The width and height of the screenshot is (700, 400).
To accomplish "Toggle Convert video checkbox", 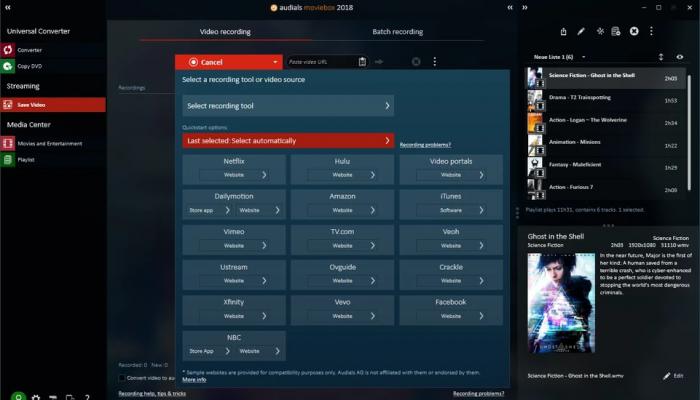I will coord(121,378).
